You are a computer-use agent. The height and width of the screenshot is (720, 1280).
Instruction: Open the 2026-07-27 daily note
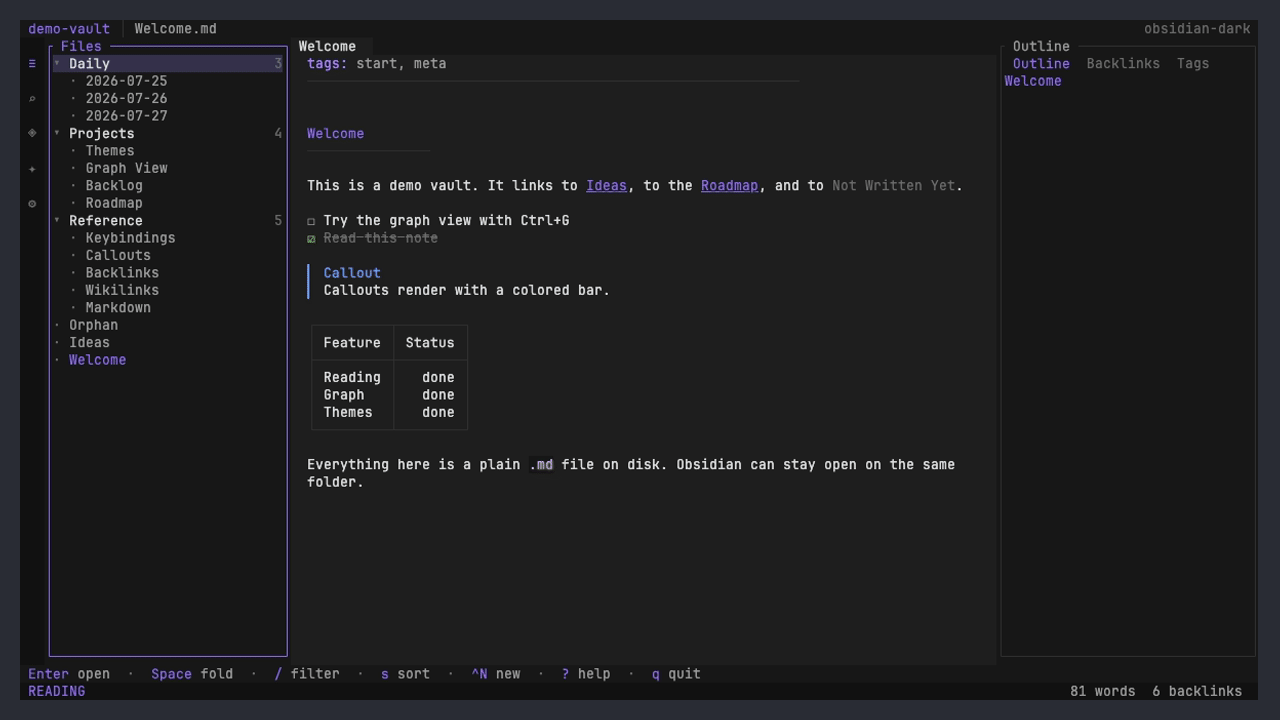click(126, 116)
